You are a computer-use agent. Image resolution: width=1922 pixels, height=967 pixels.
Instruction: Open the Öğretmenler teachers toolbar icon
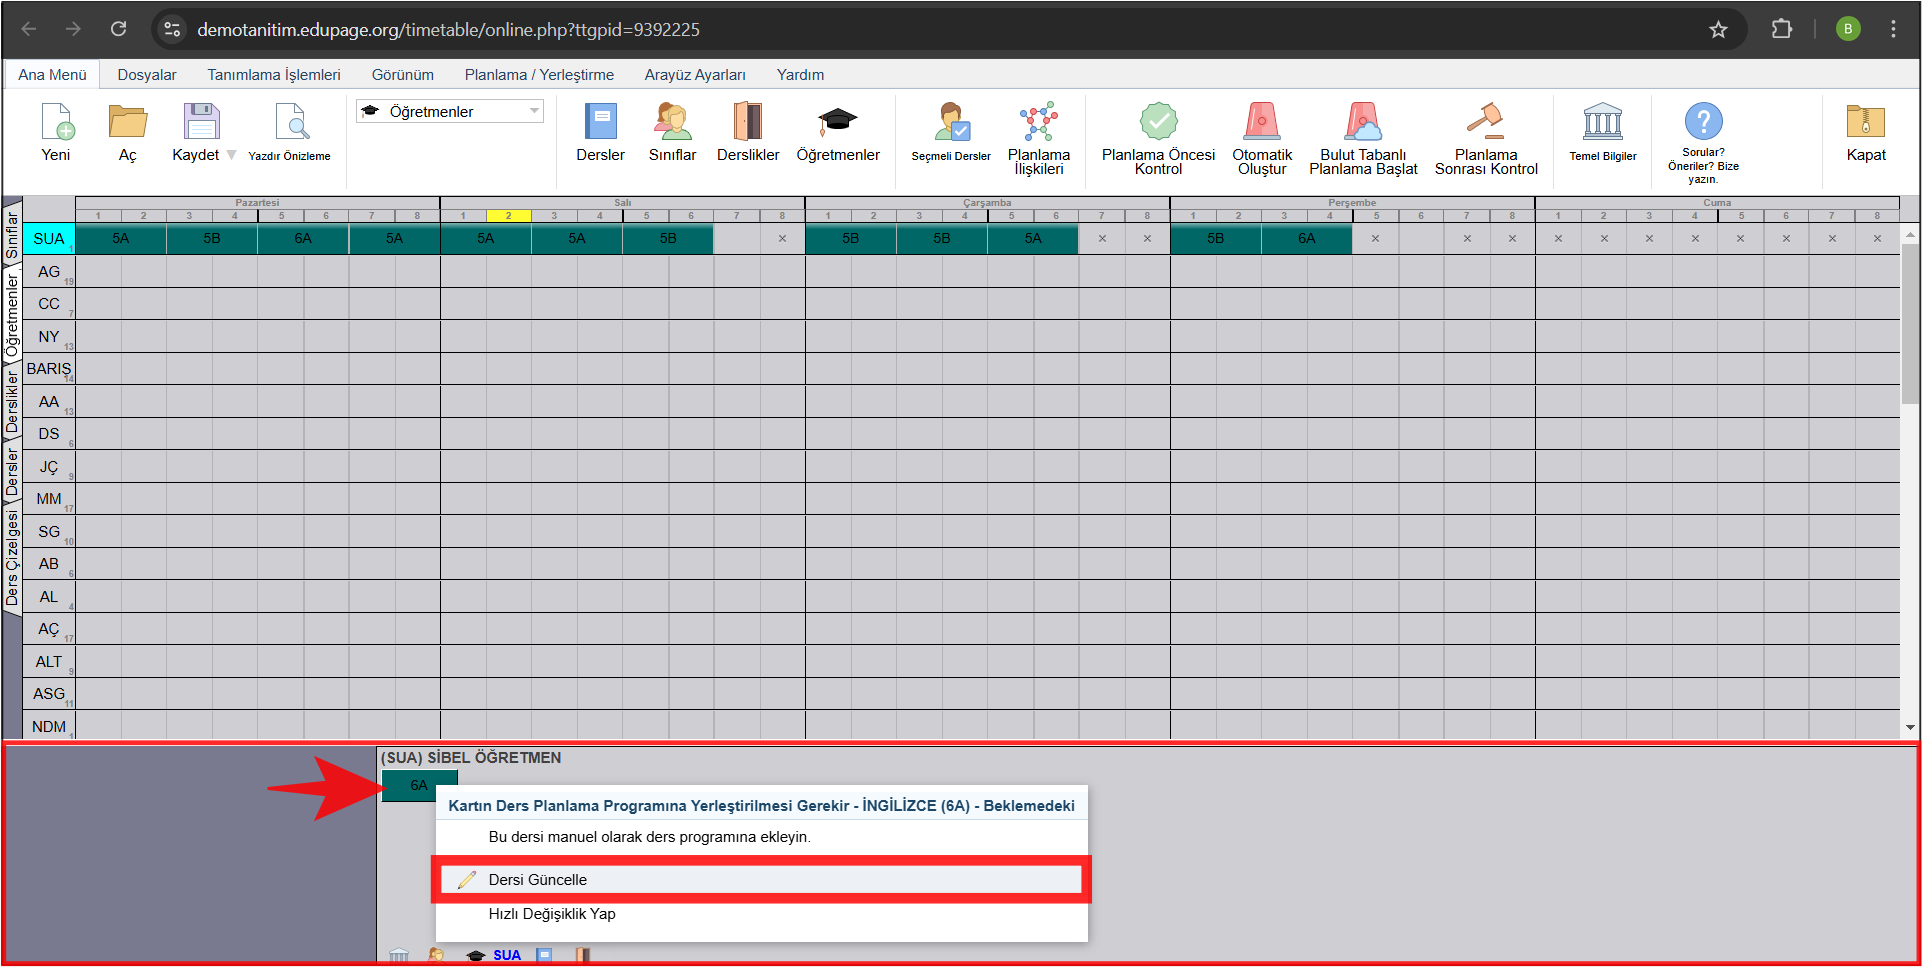click(838, 122)
